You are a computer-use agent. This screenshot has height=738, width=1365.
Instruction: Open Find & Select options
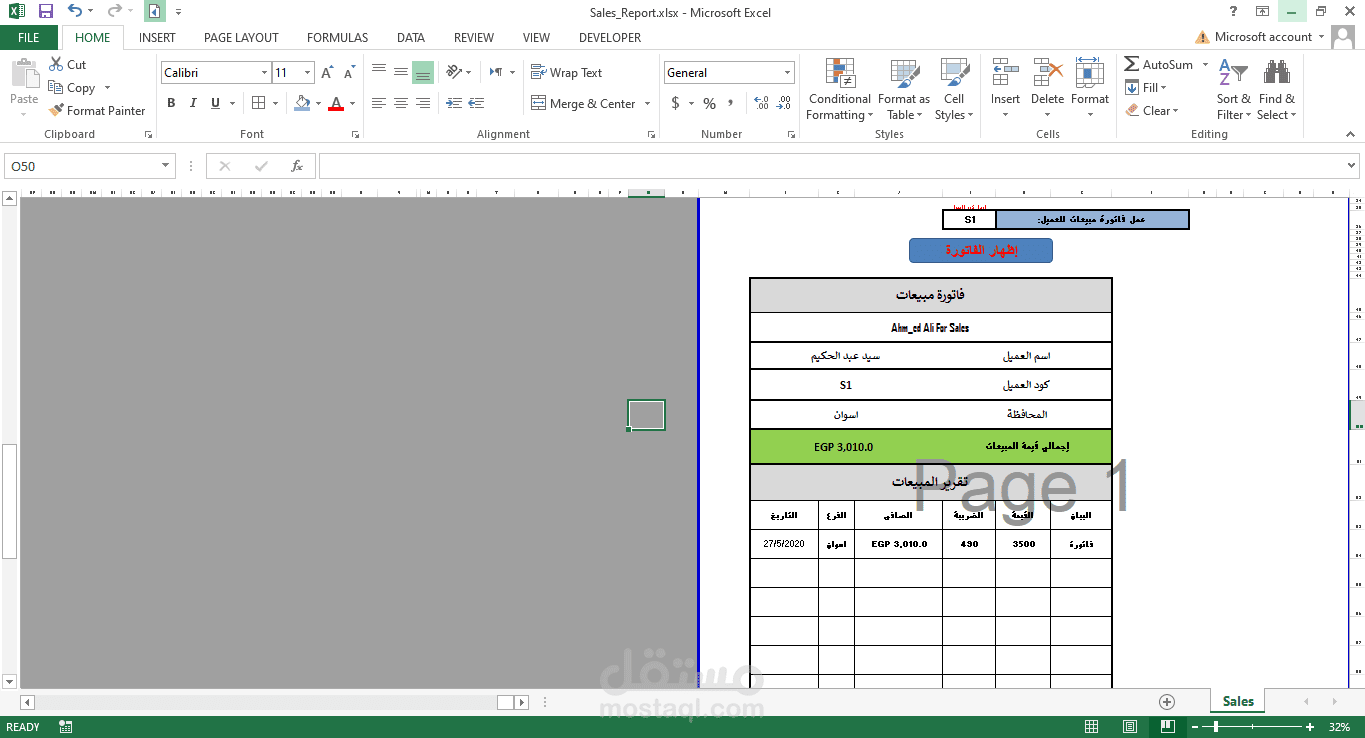pyautogui.click(x=1277, y=90)
